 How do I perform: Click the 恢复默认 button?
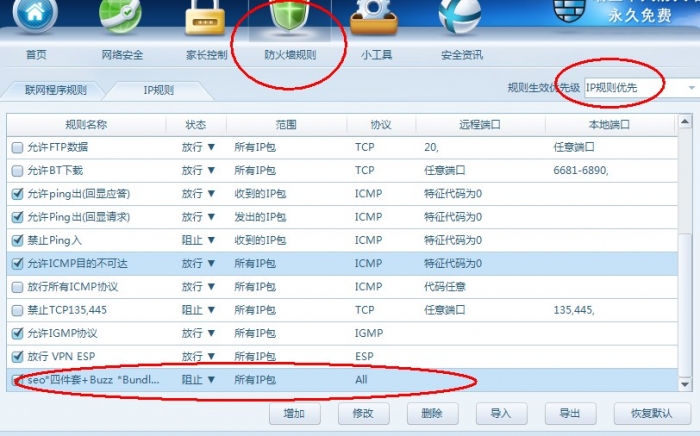[651, 414]
